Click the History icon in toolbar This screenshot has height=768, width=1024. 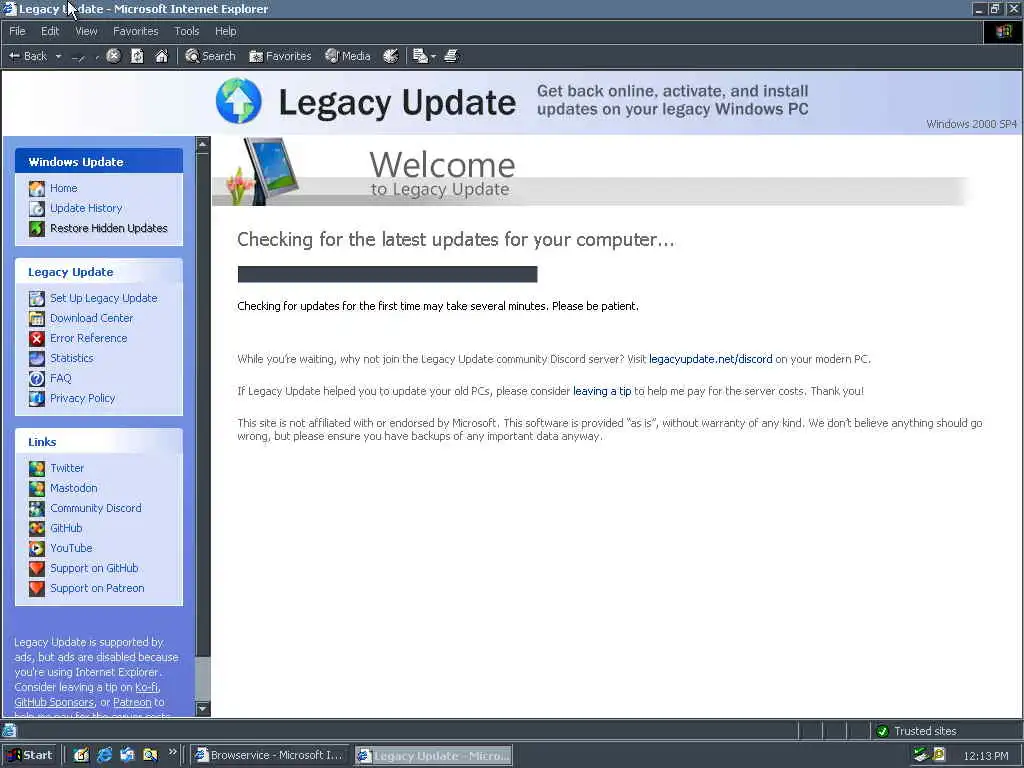(391, 56)
